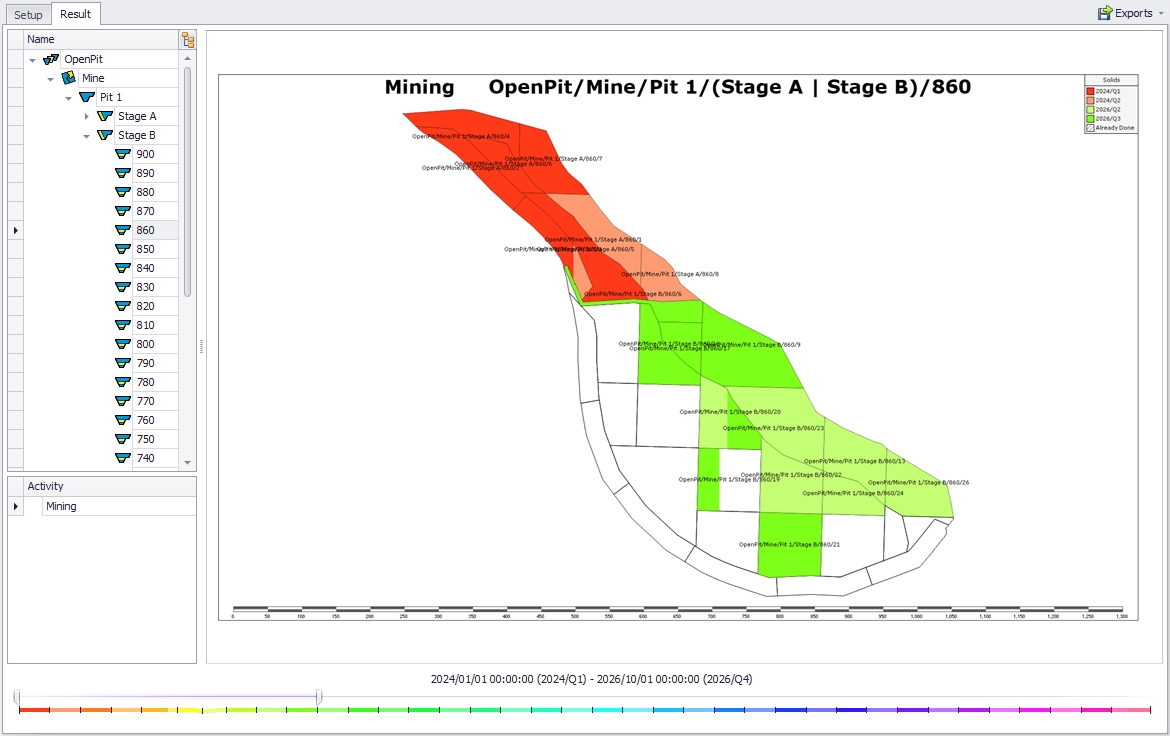Select bench 800 label in tree

[146, 344]
